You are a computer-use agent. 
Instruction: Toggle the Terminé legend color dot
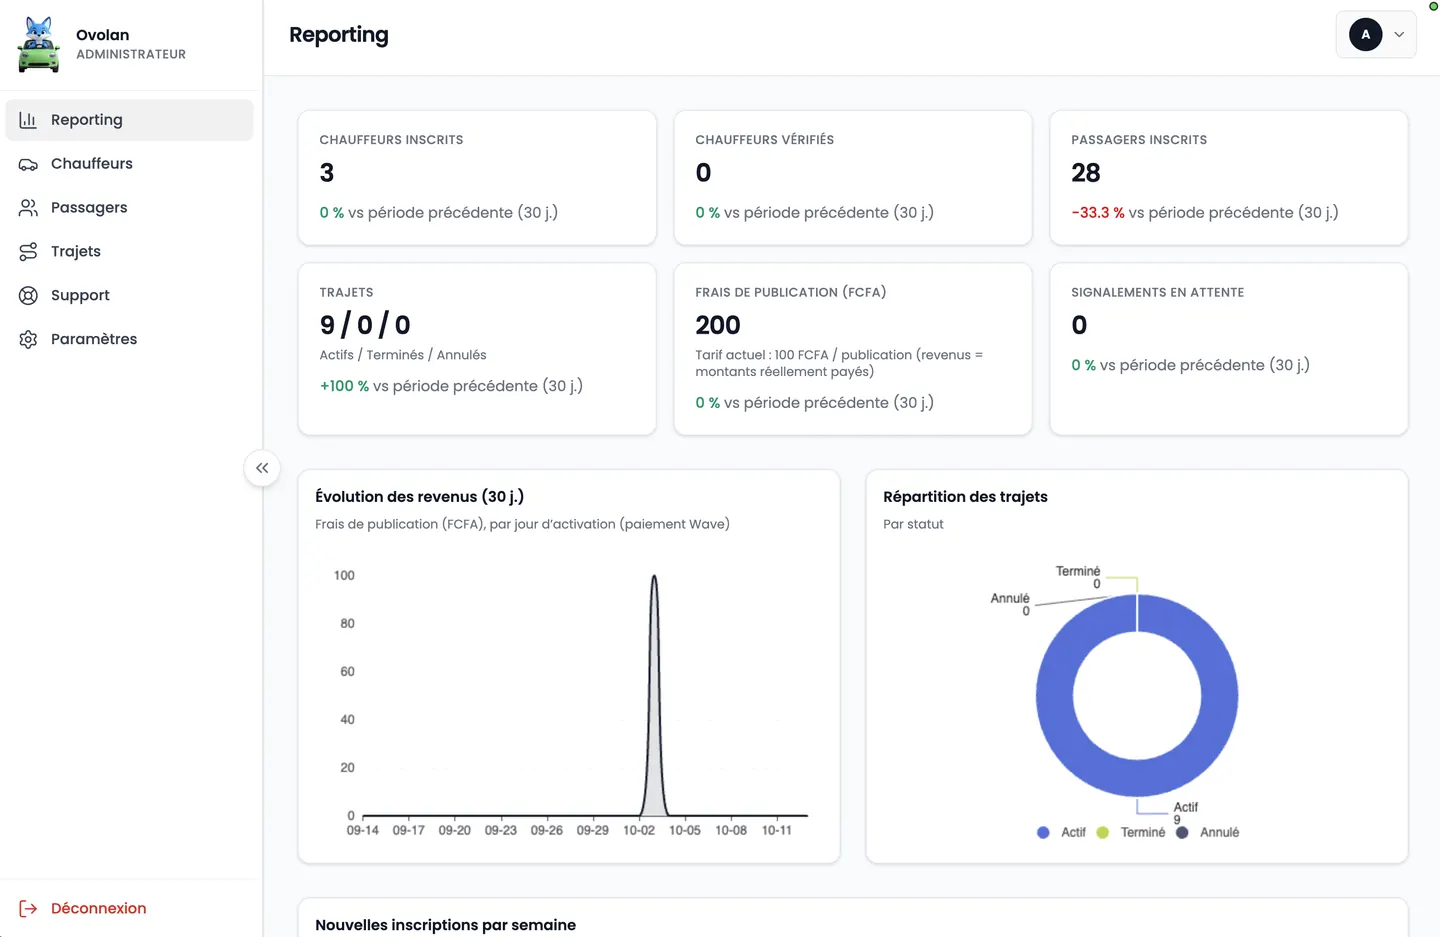[1102, 832]
